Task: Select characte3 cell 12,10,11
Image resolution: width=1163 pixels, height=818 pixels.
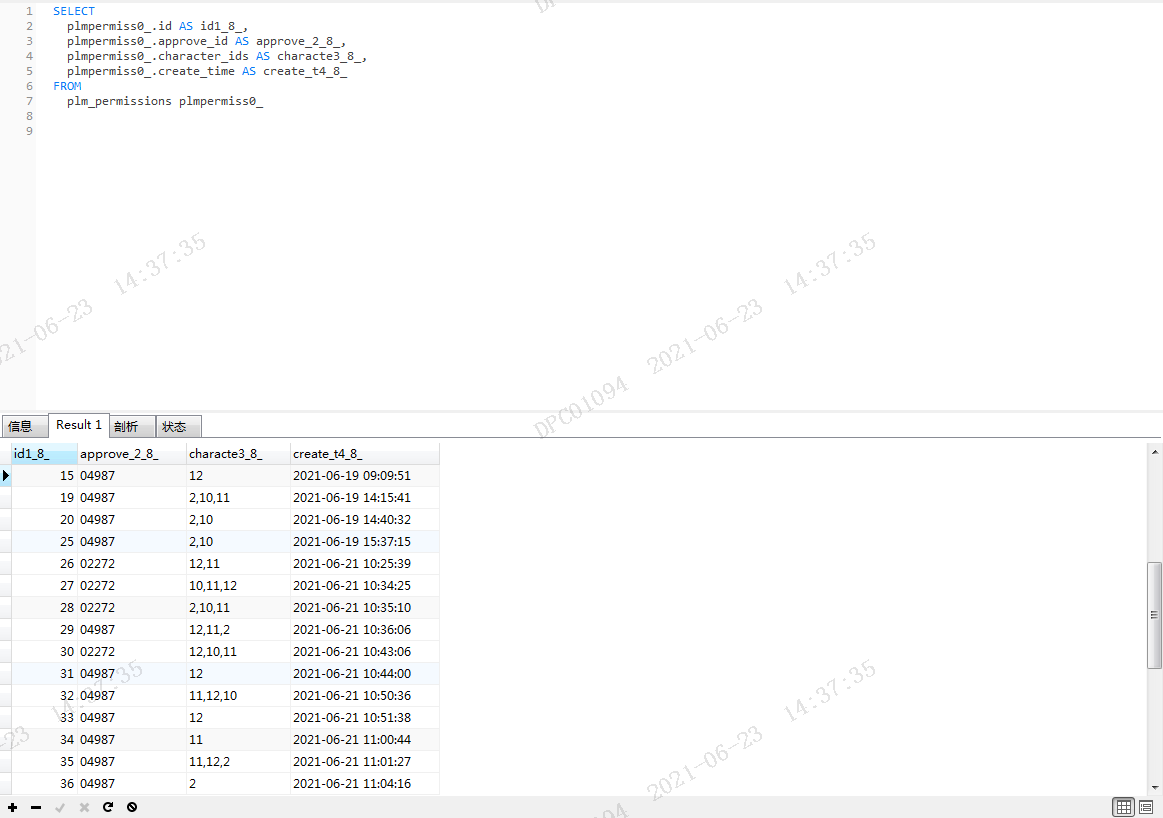Action: 237,652
